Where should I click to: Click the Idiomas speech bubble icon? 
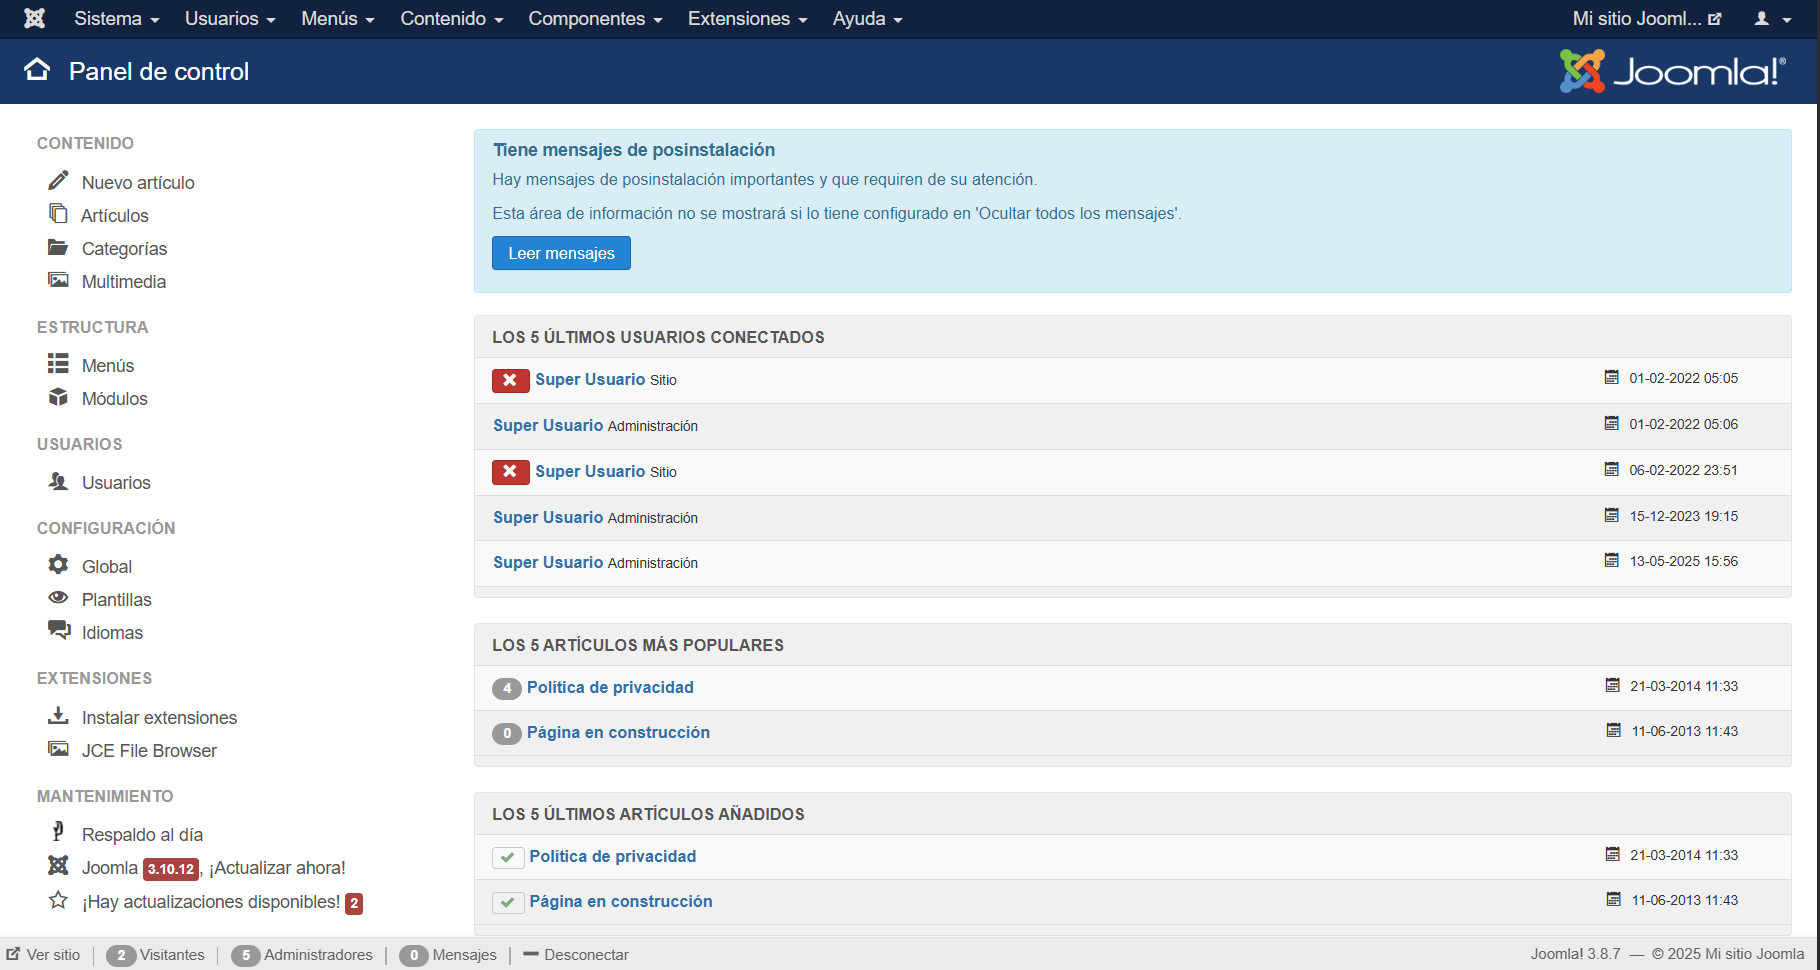coord(59,630)
